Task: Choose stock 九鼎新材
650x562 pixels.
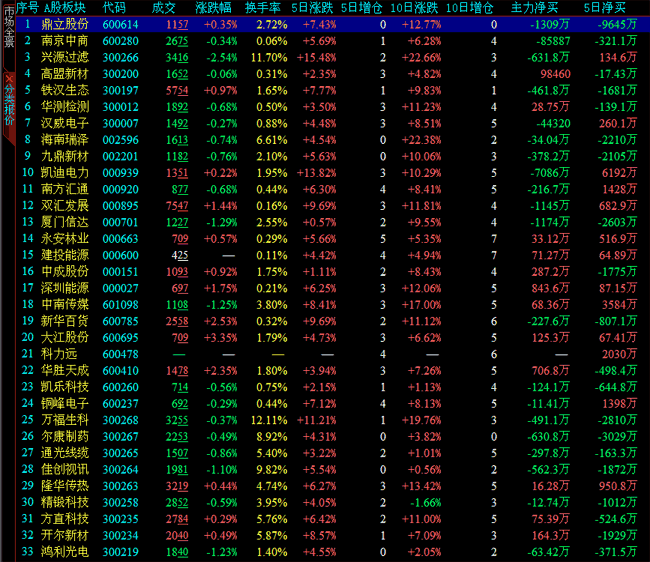Action: (65, 156)
